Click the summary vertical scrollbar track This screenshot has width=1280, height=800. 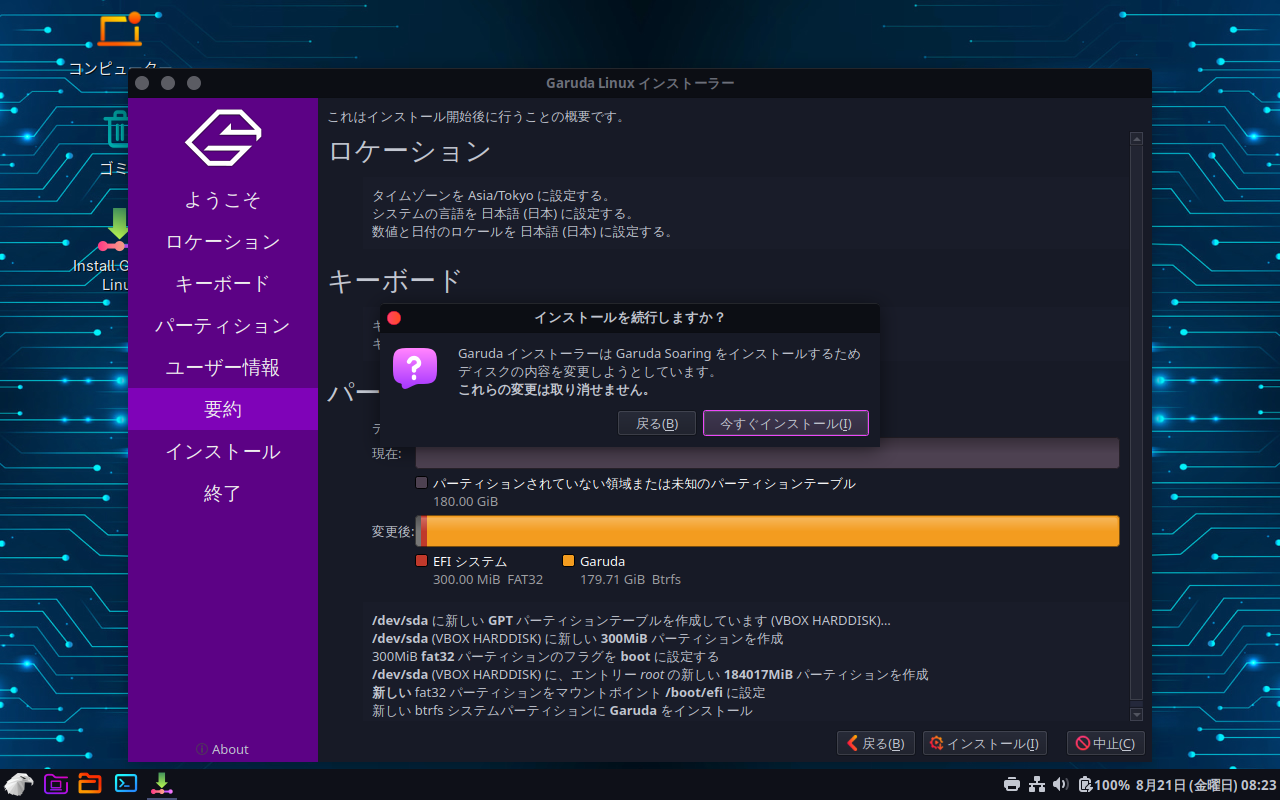point(1136,426)
